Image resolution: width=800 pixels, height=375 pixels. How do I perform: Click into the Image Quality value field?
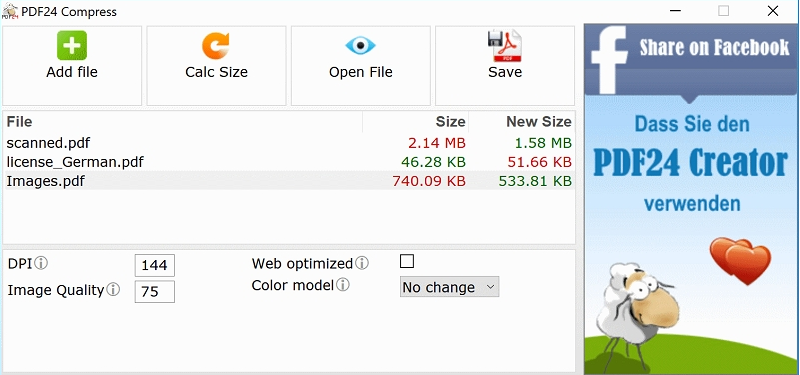[x=155, y=291]
